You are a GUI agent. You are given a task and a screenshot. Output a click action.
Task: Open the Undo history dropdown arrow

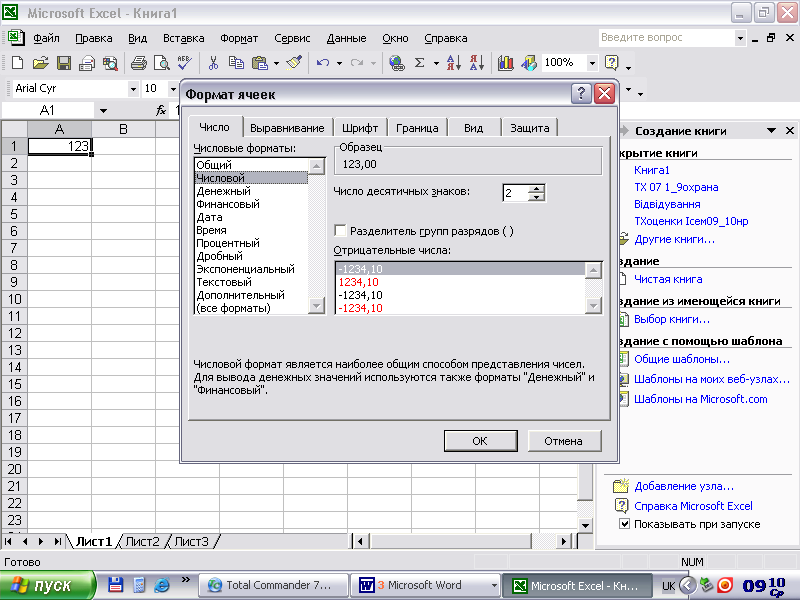coord(339,63)
